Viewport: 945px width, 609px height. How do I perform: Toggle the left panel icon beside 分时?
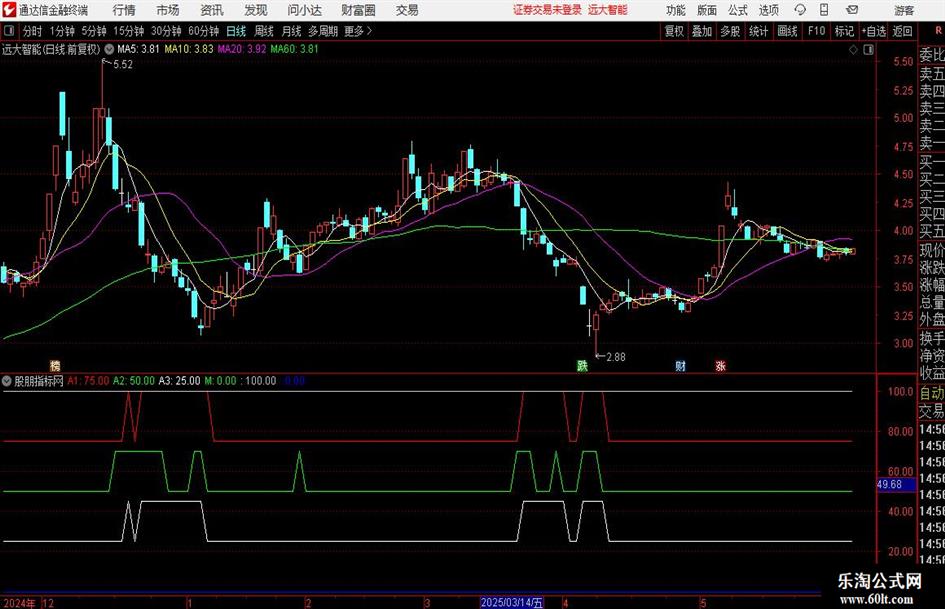click(x=9, y=31)
